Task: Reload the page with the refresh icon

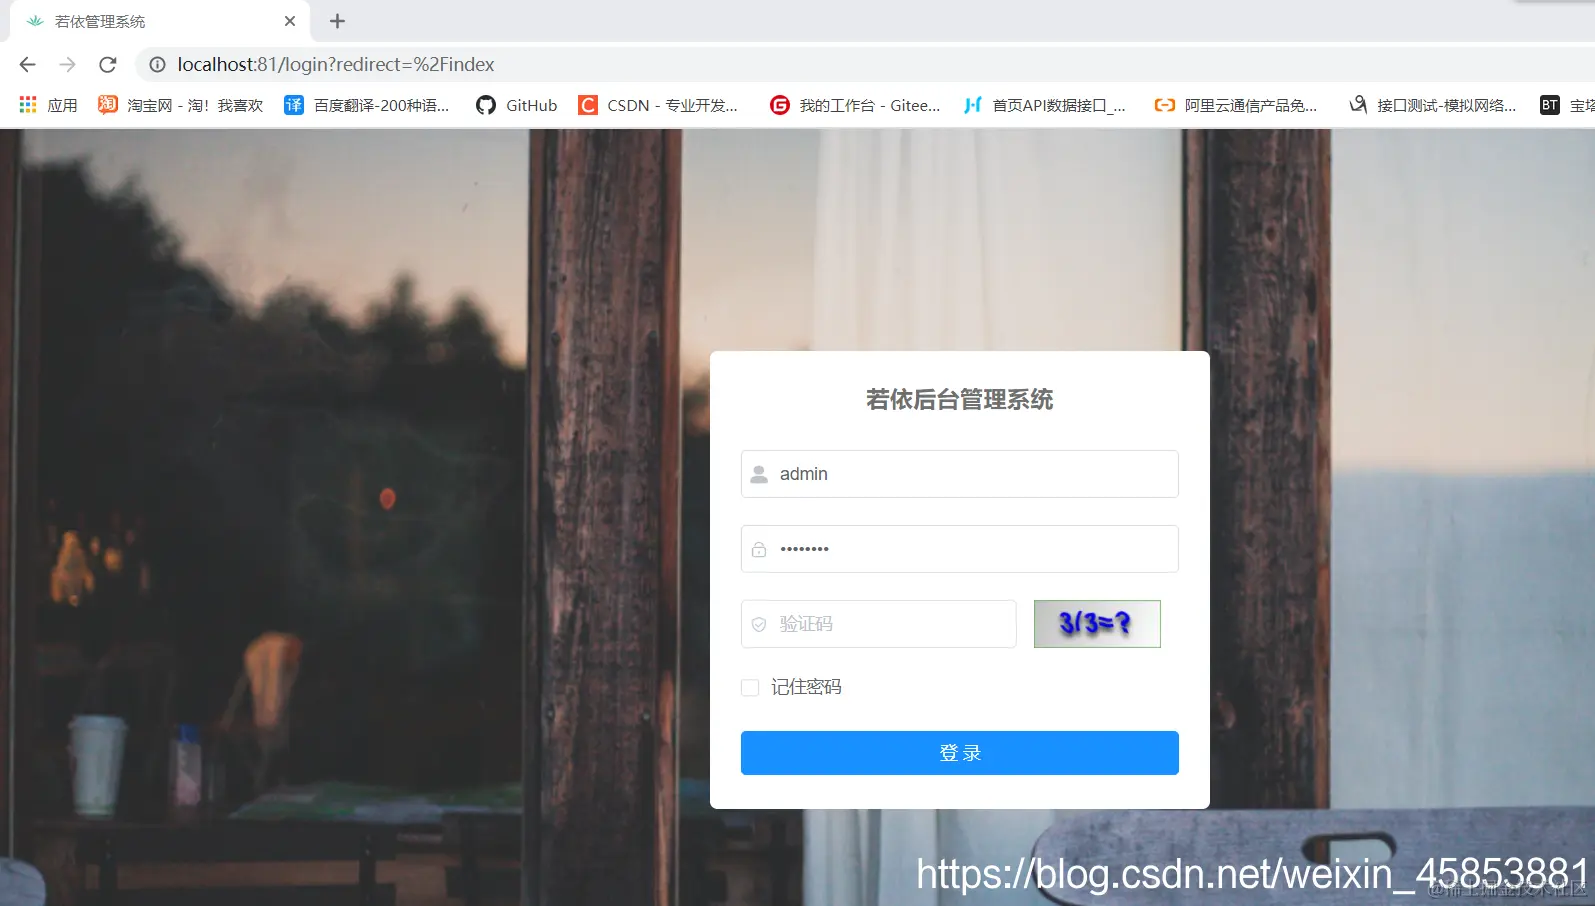Action: click(108, 64)
